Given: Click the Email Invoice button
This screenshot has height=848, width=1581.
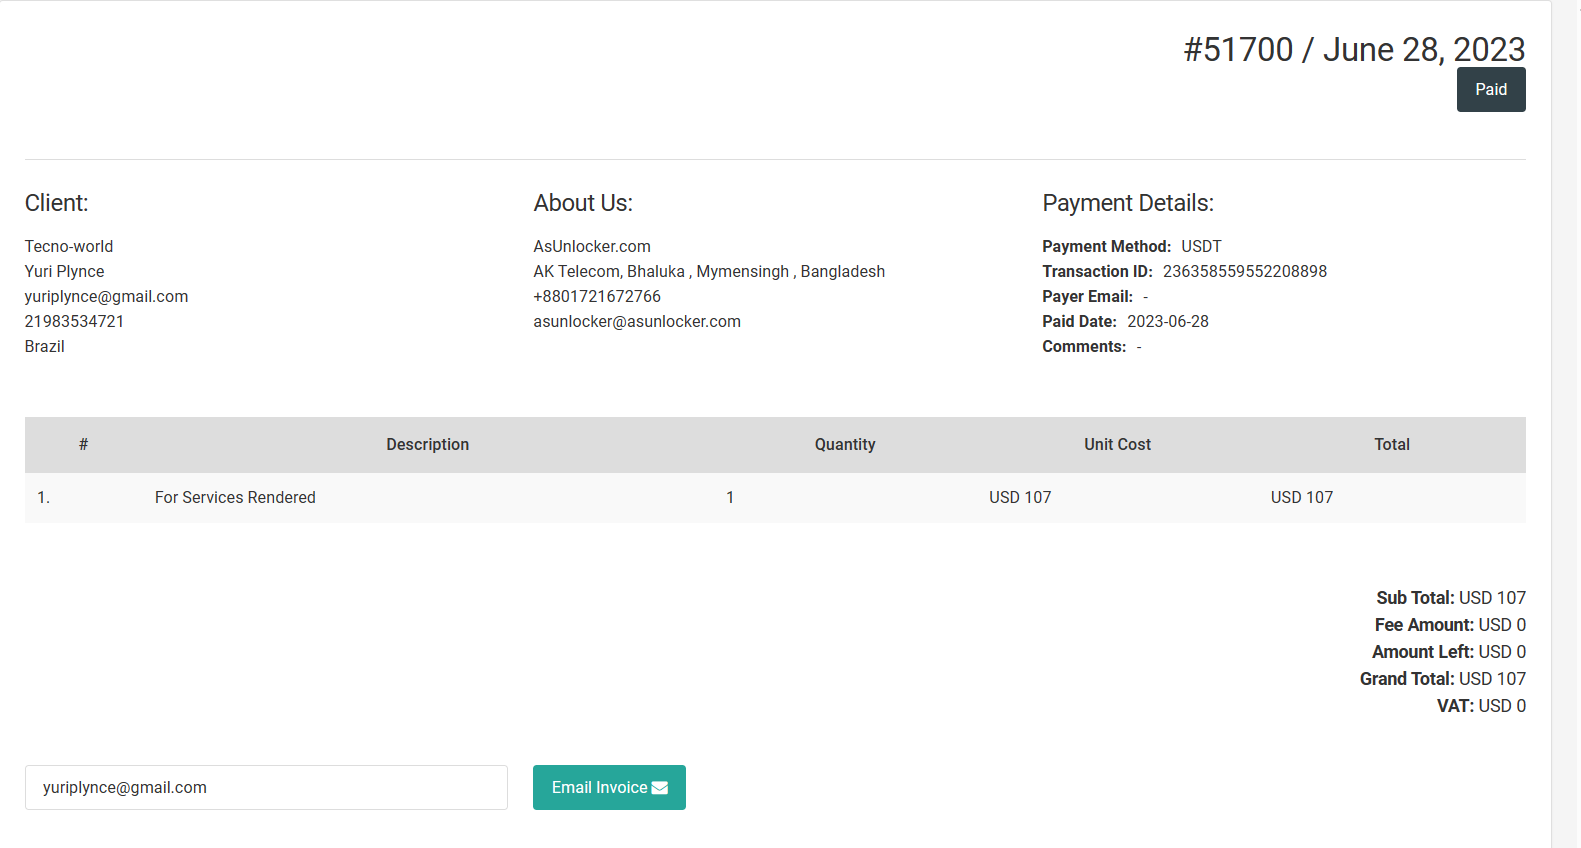Looking at the screenshot, I should [609, 787].
